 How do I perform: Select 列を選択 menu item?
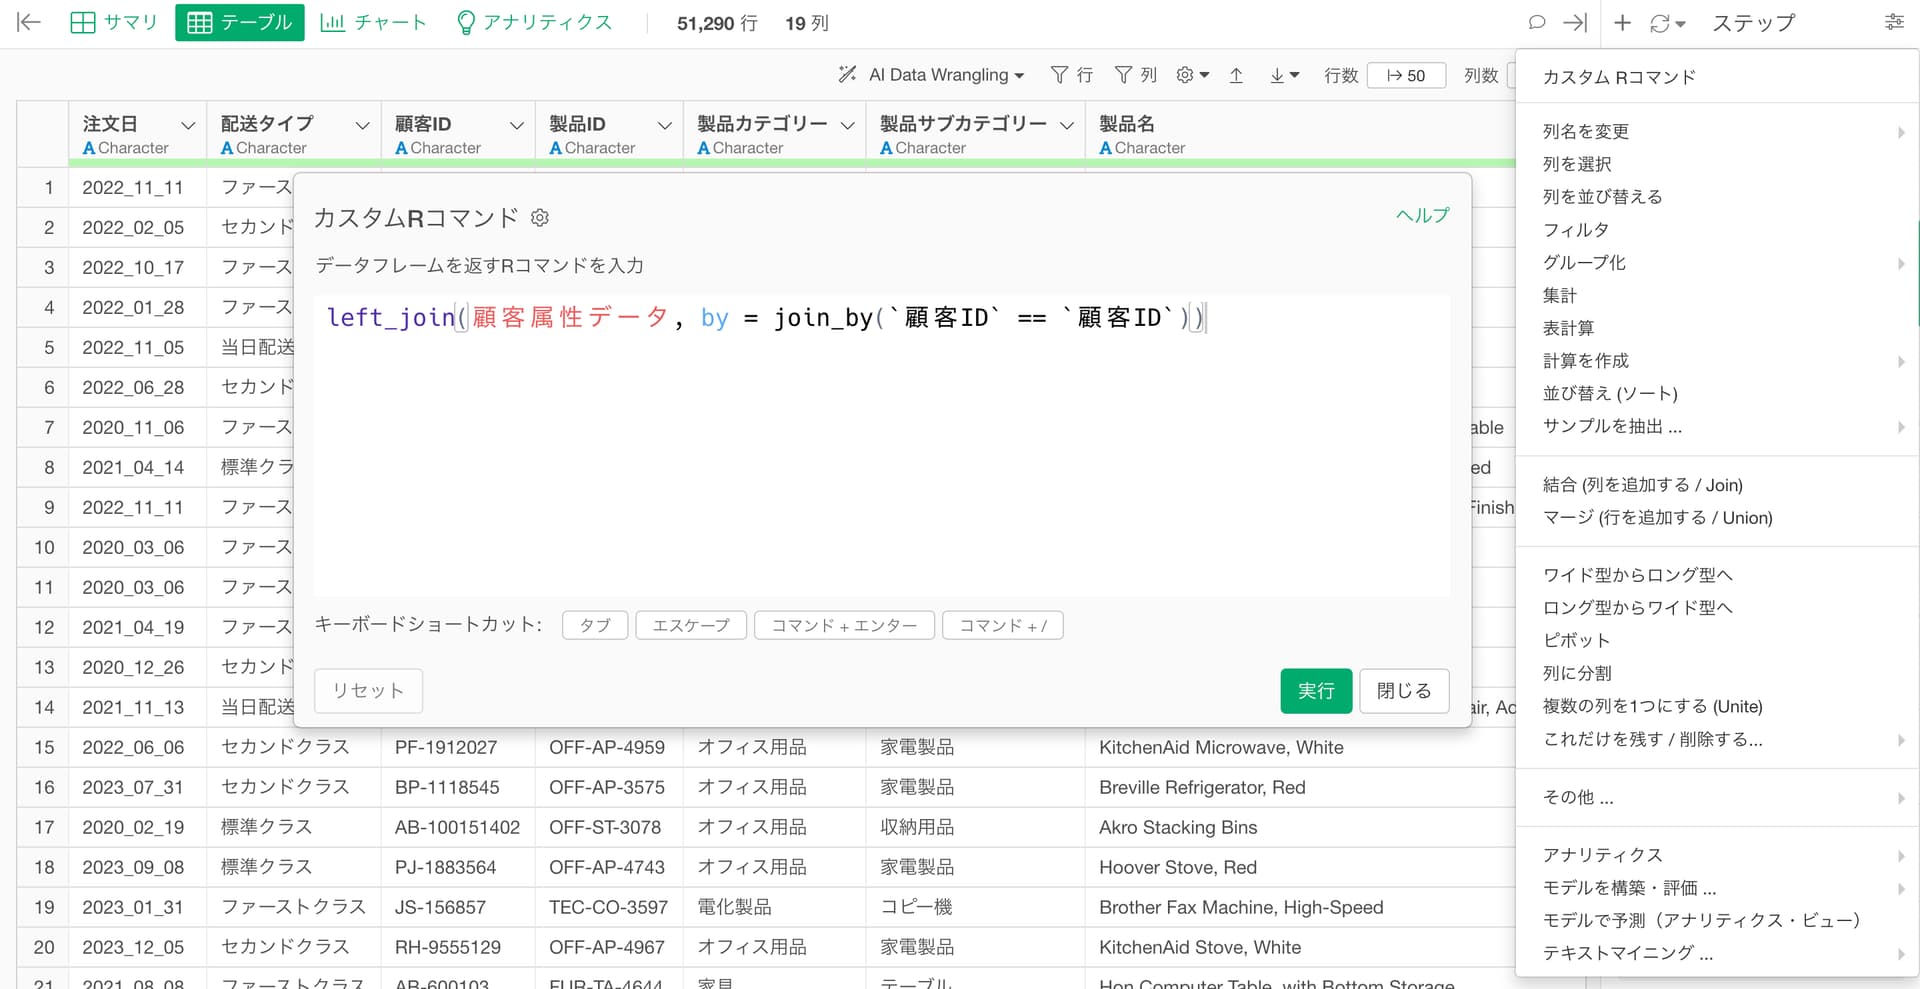(x=1717, y=164)
